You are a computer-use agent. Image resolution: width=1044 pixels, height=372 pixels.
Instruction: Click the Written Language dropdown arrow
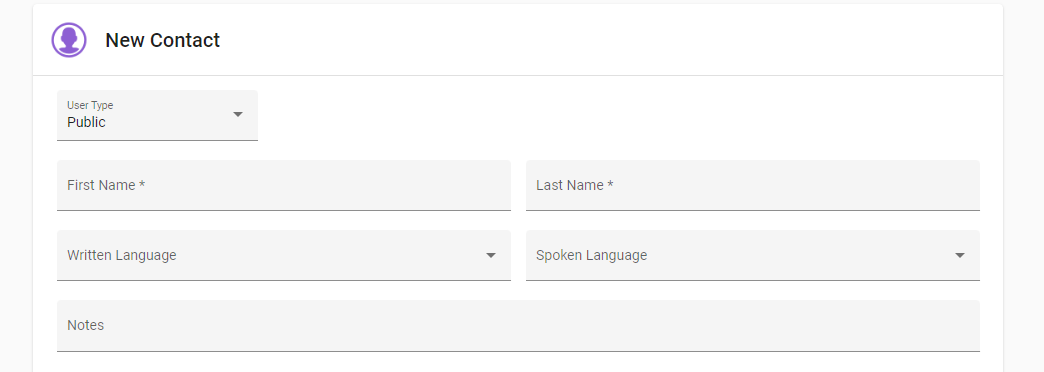pos(491,256)
